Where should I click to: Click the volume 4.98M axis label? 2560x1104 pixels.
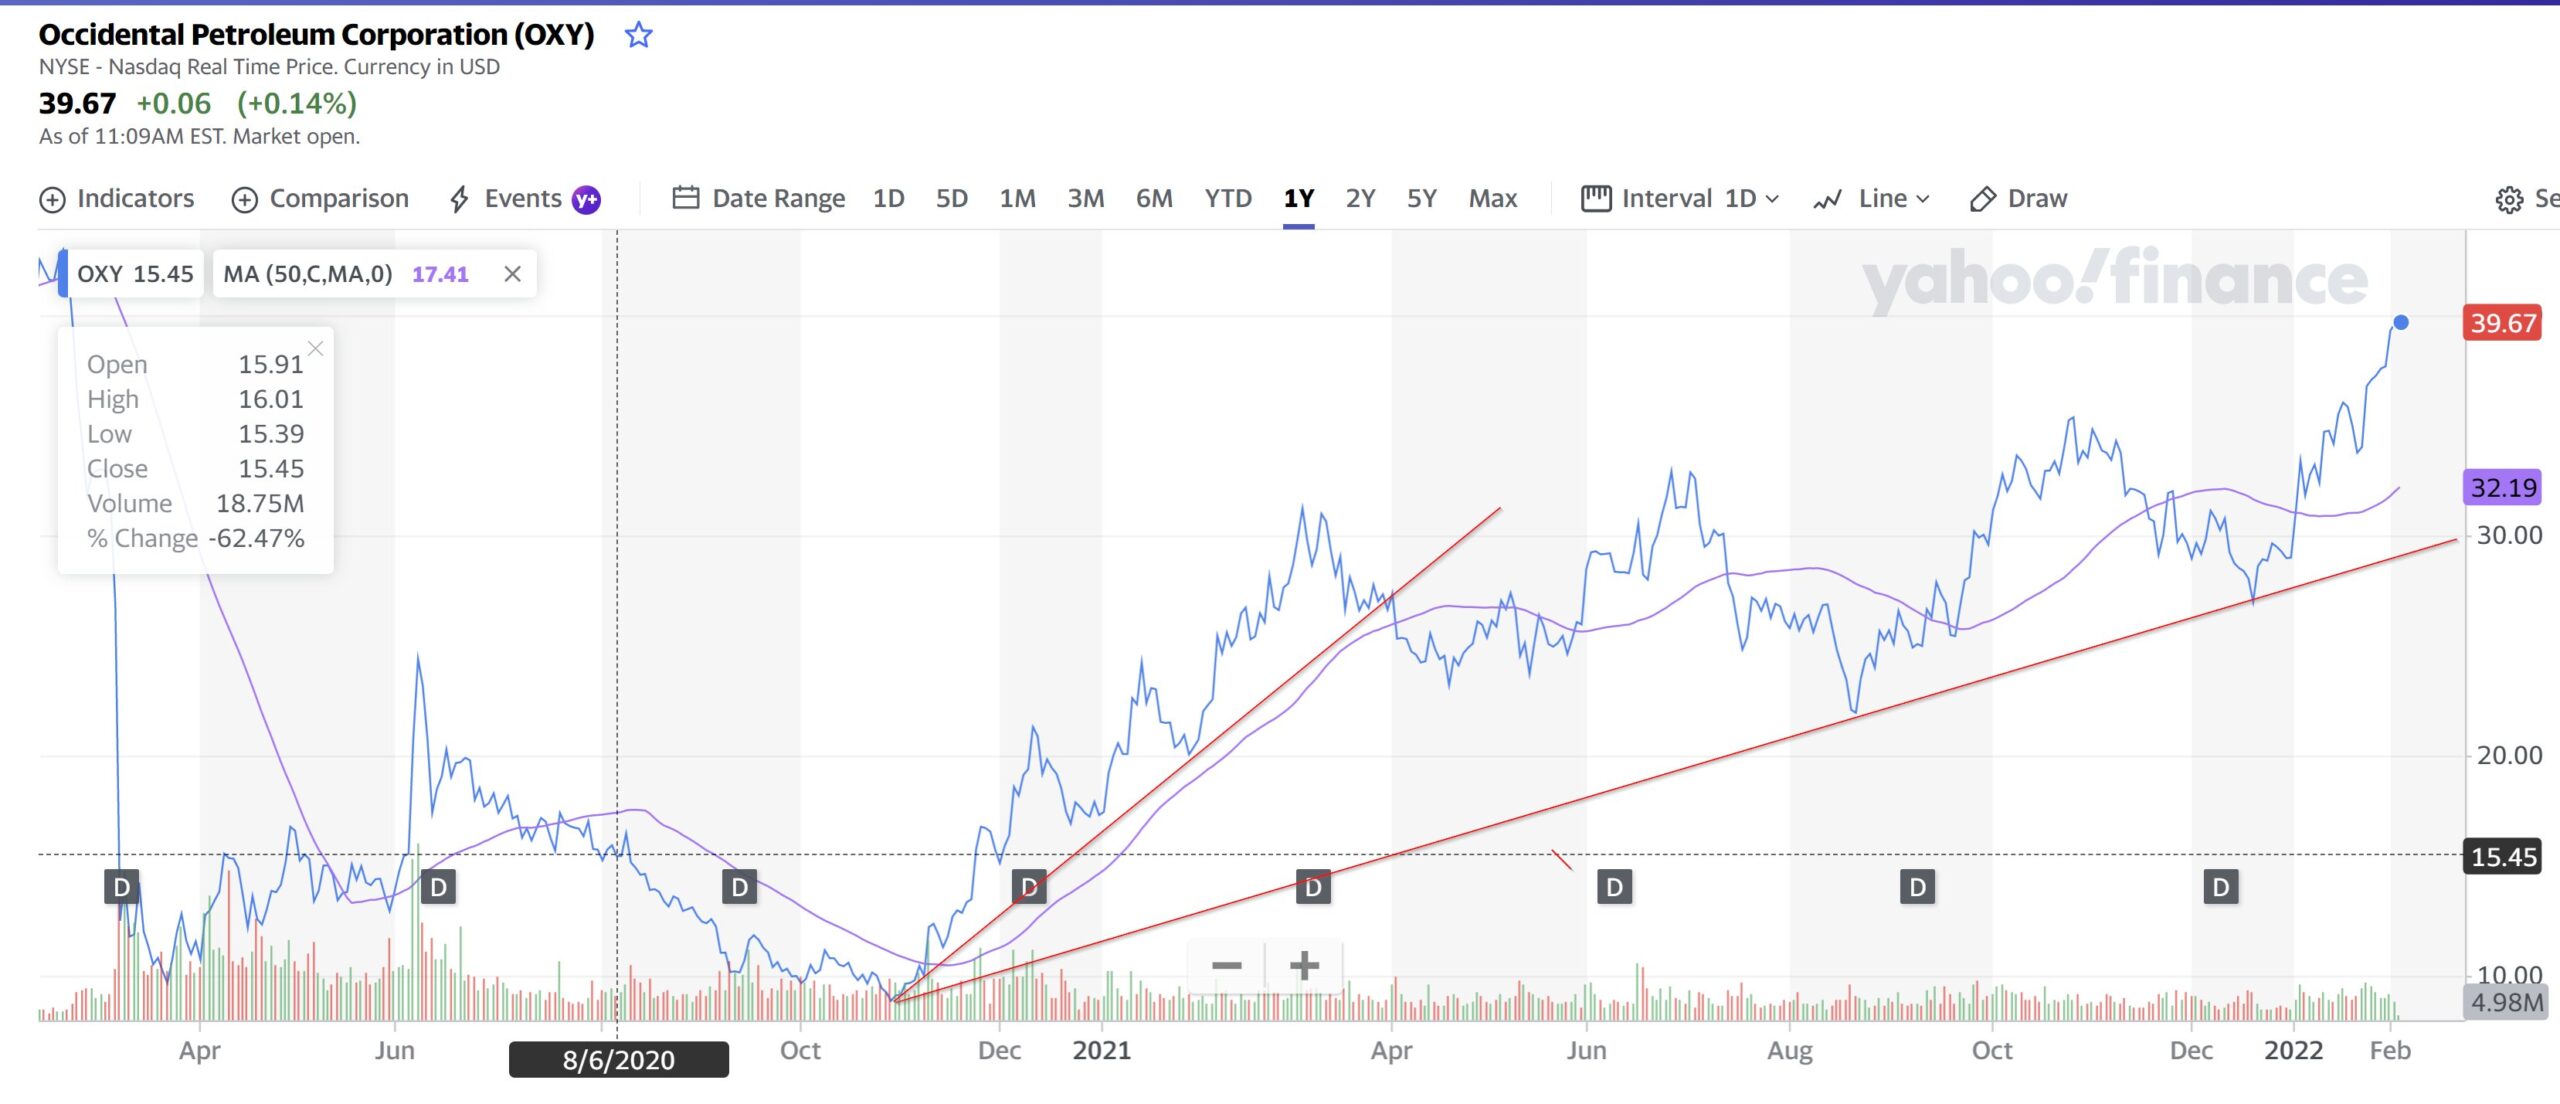coord(2506,1002)
